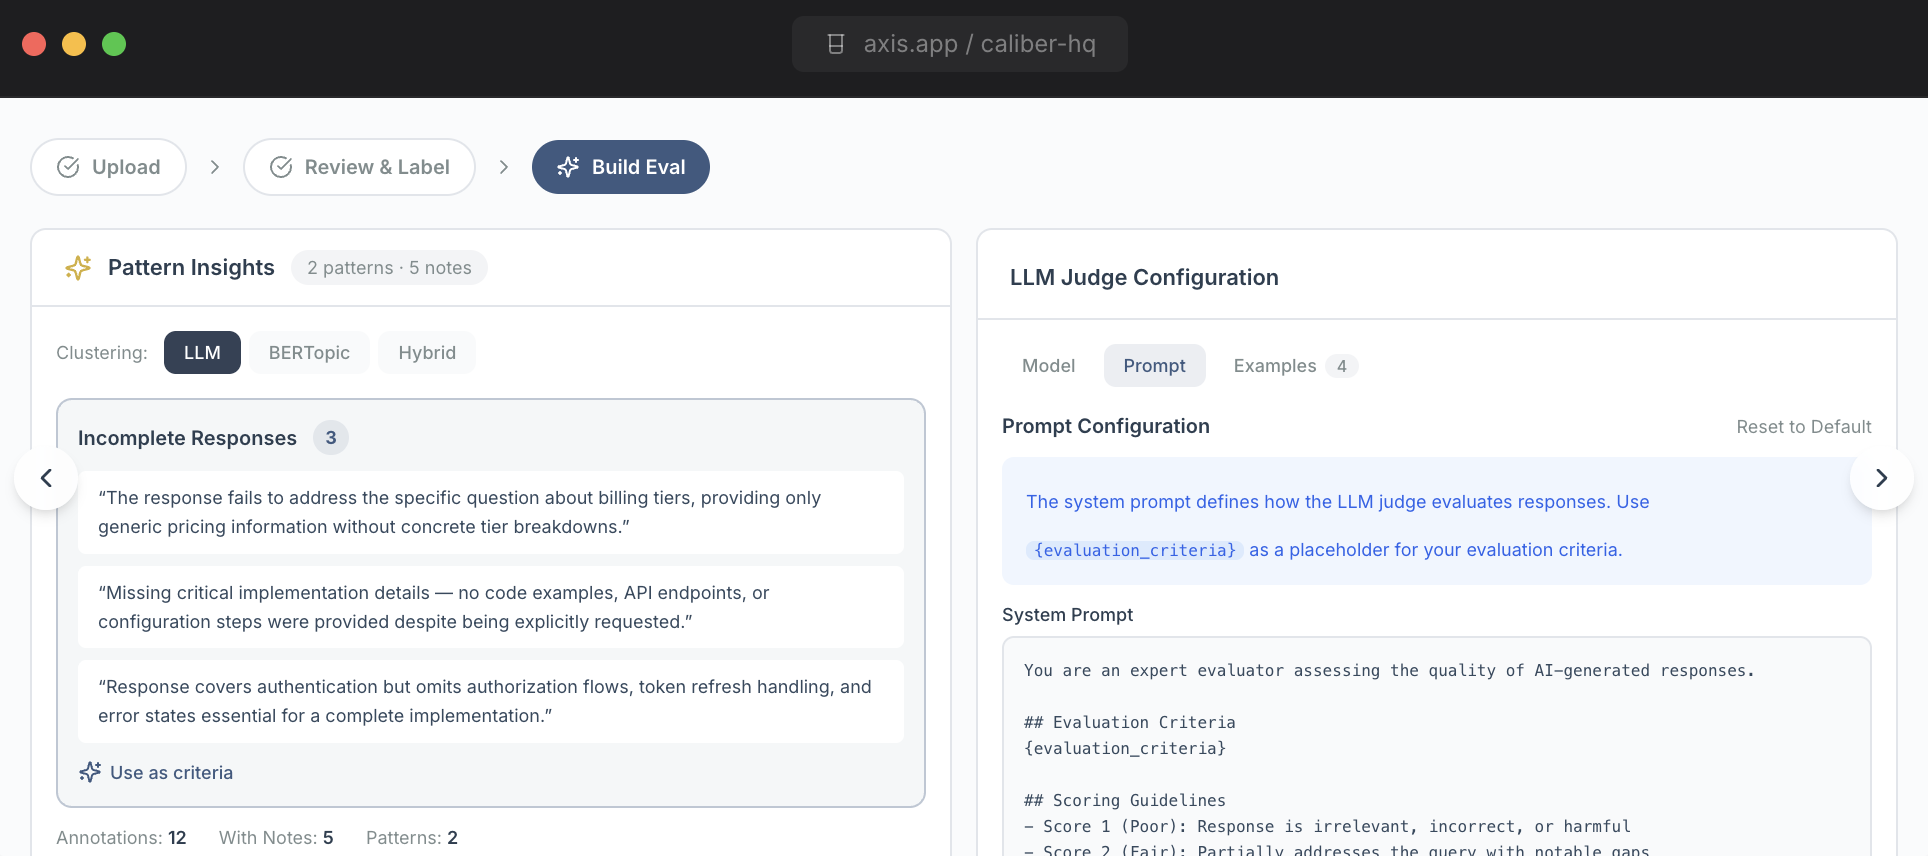Click the Prompt Configuration heading
Screen dimensions: 1928x856
tap(1106, 426)
